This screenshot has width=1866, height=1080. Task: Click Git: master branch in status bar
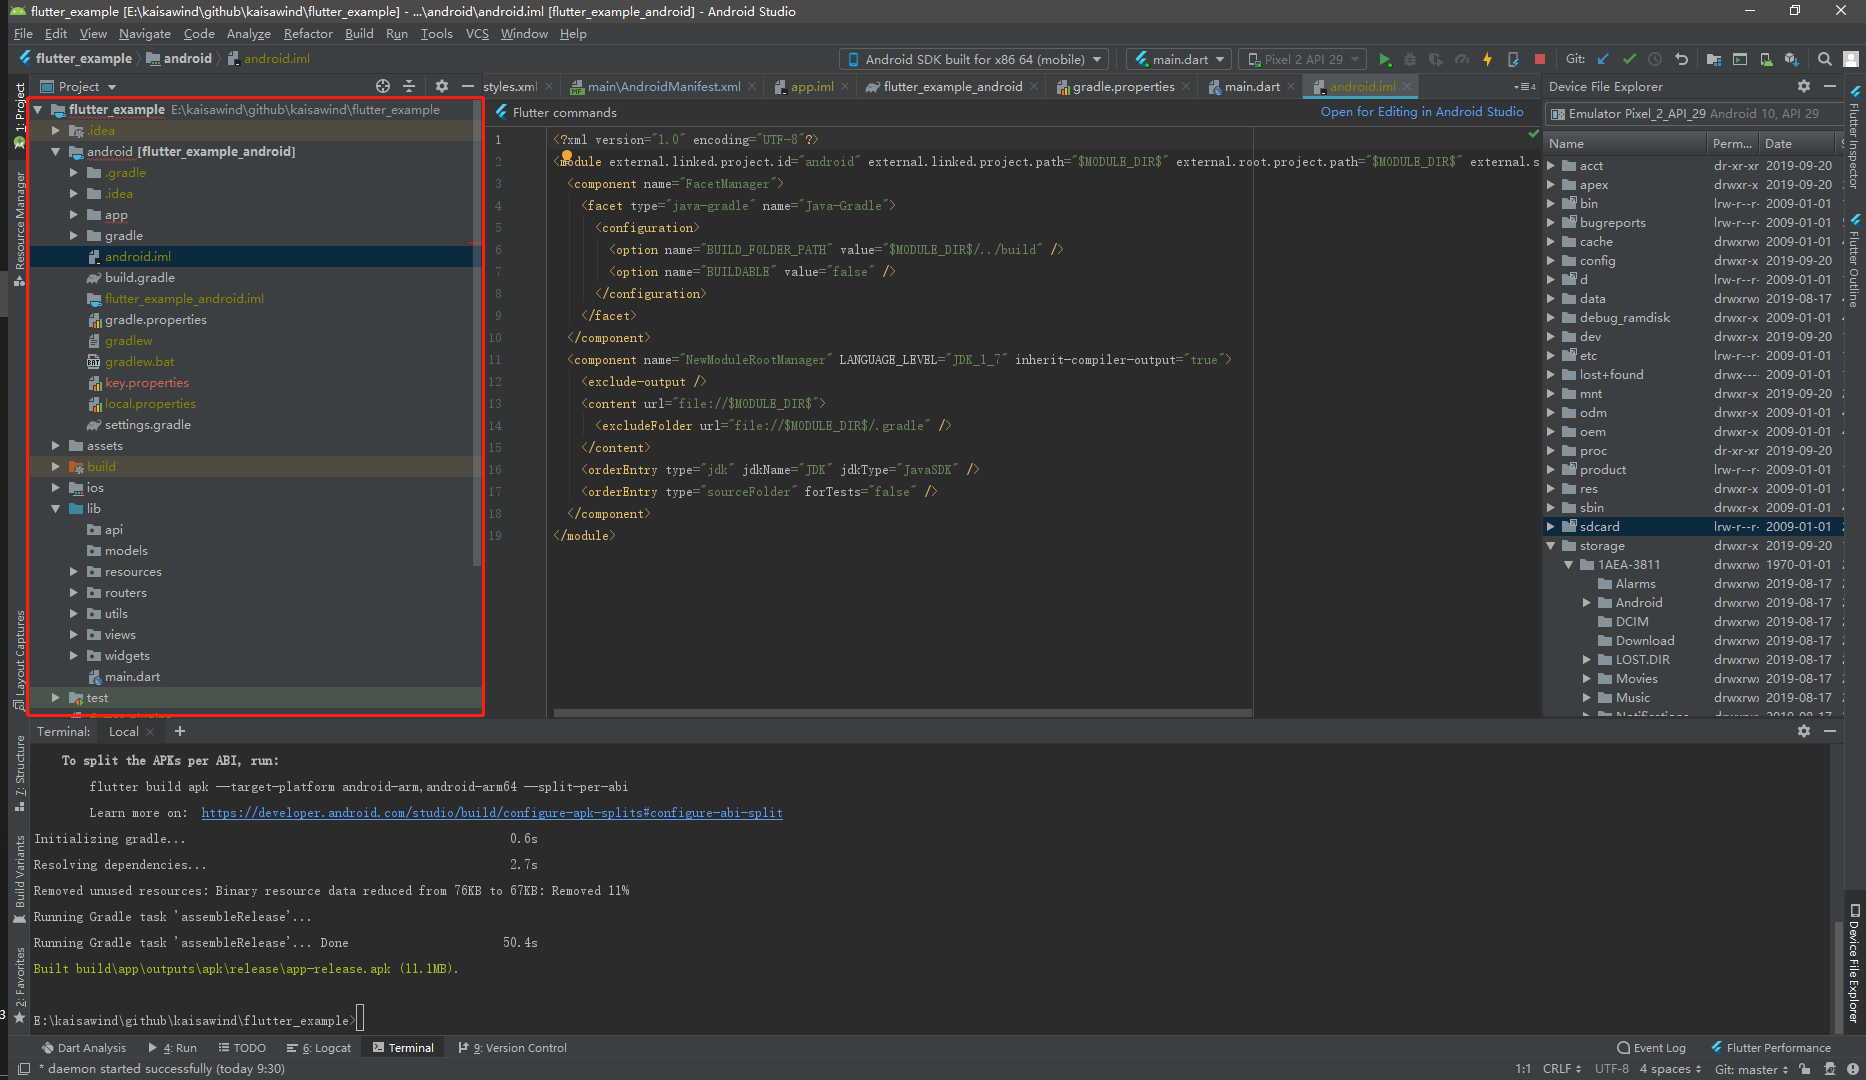pos(1751,1069)
